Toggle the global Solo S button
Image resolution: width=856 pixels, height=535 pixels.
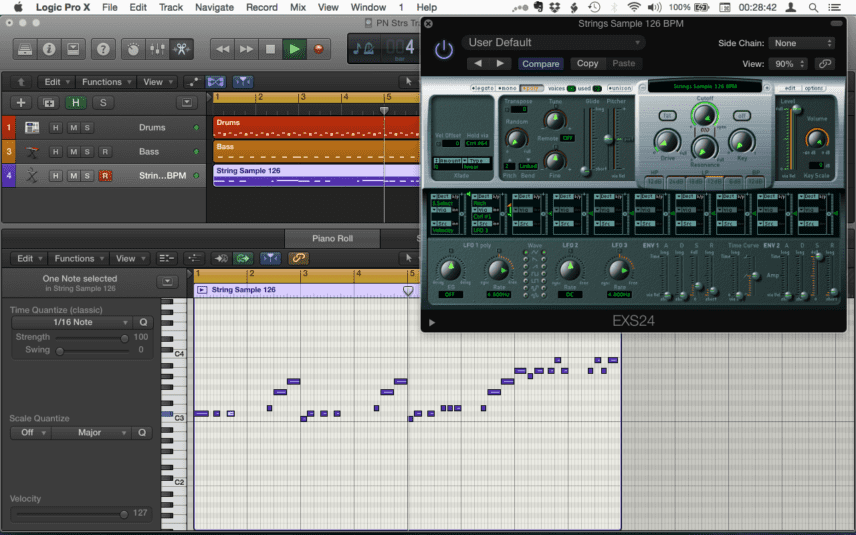[x=103, y=103]
